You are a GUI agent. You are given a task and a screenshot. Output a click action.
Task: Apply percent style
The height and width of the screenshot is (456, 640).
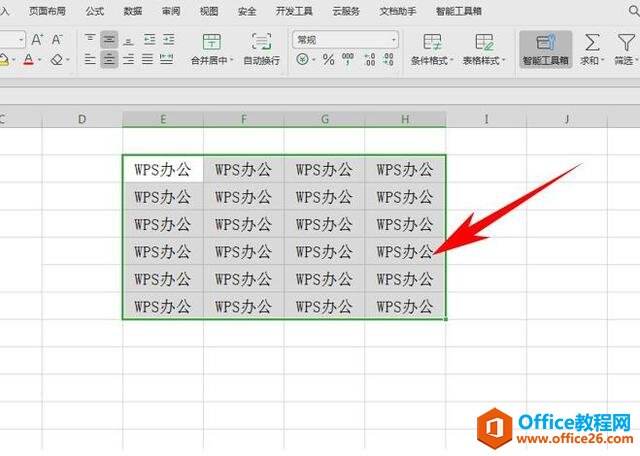[329, 60]
